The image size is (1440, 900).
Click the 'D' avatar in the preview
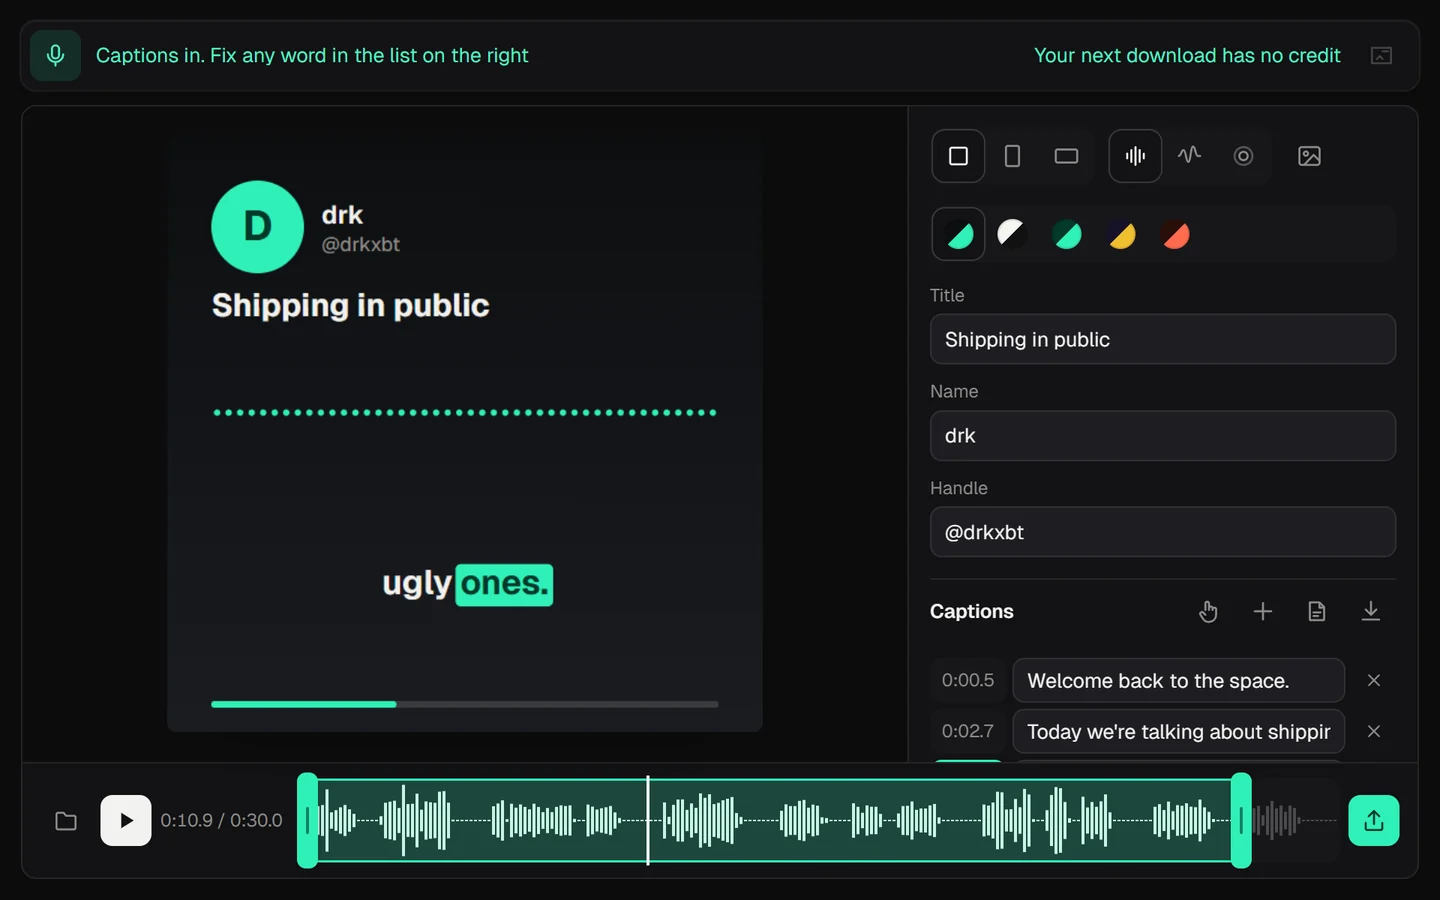tap(257, 227)
